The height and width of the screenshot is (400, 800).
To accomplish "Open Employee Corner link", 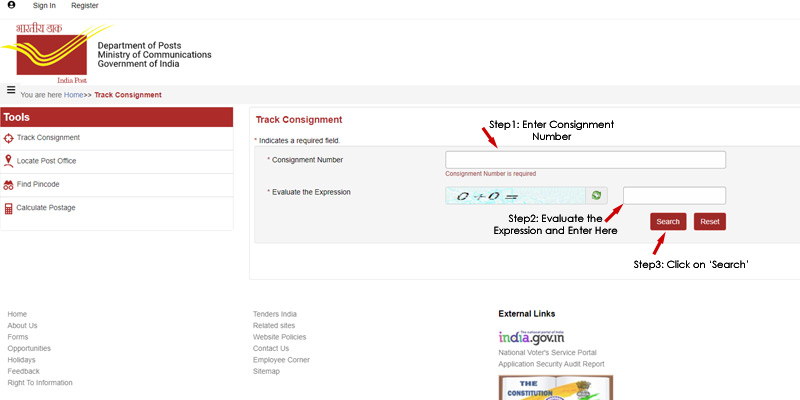I will point(281,360).
